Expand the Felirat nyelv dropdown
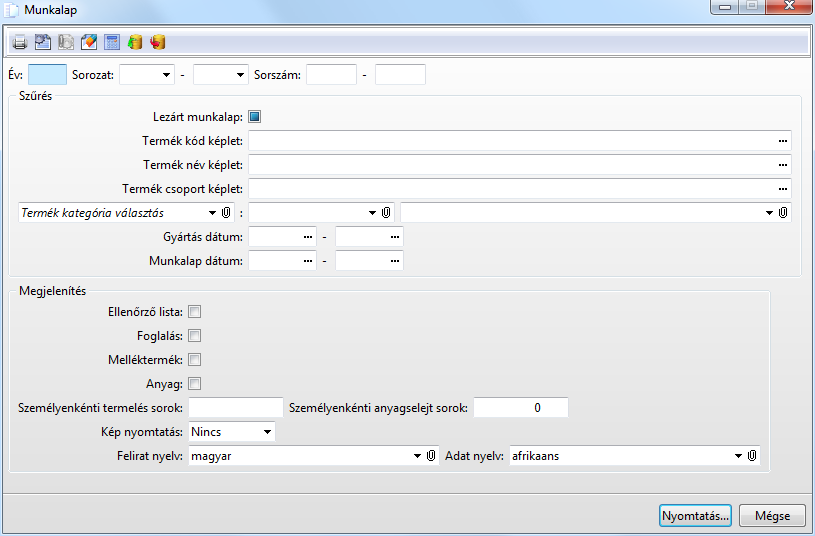The image size is (815, 536). tap(417, 456)
